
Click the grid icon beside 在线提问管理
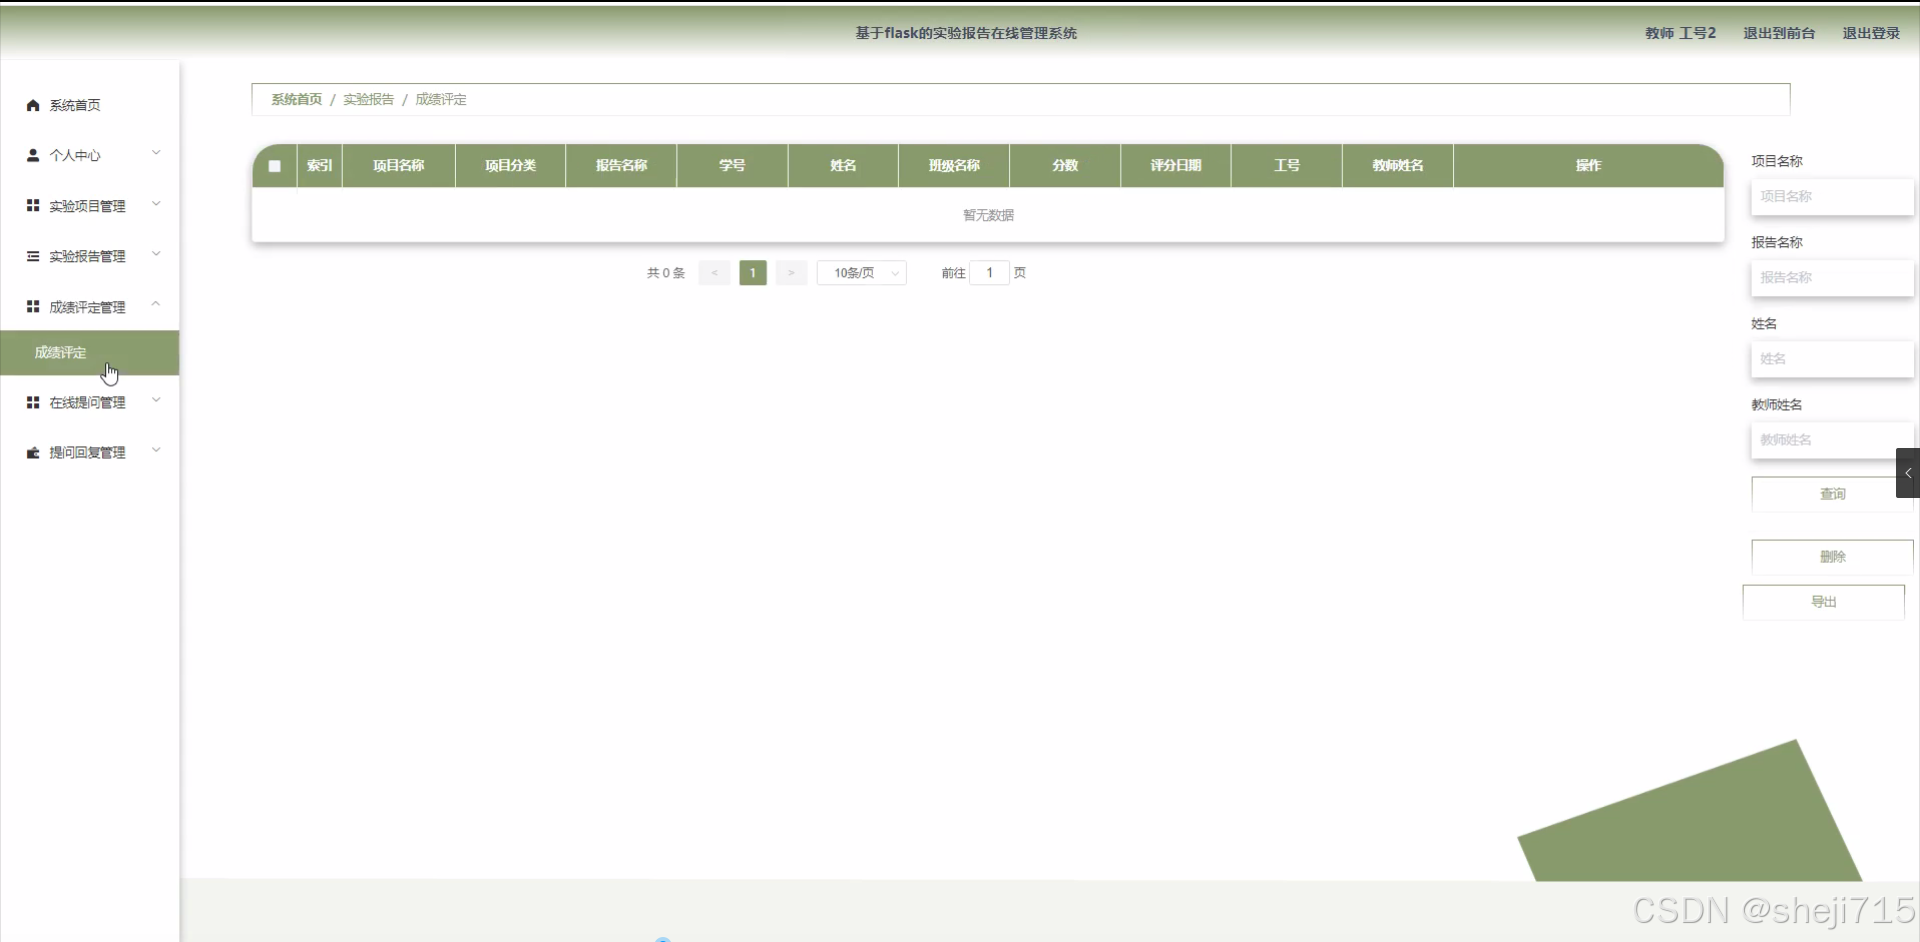(x=33, y=402)
